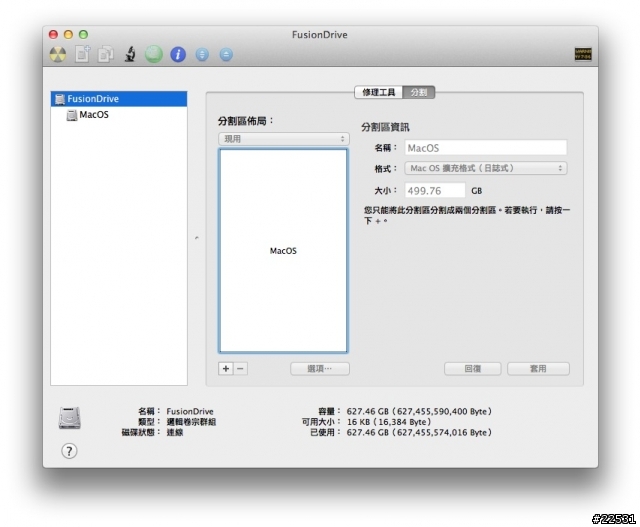Click the 大小 size field
This screenshot has width=640, height=527.
[x=435, y=191]
